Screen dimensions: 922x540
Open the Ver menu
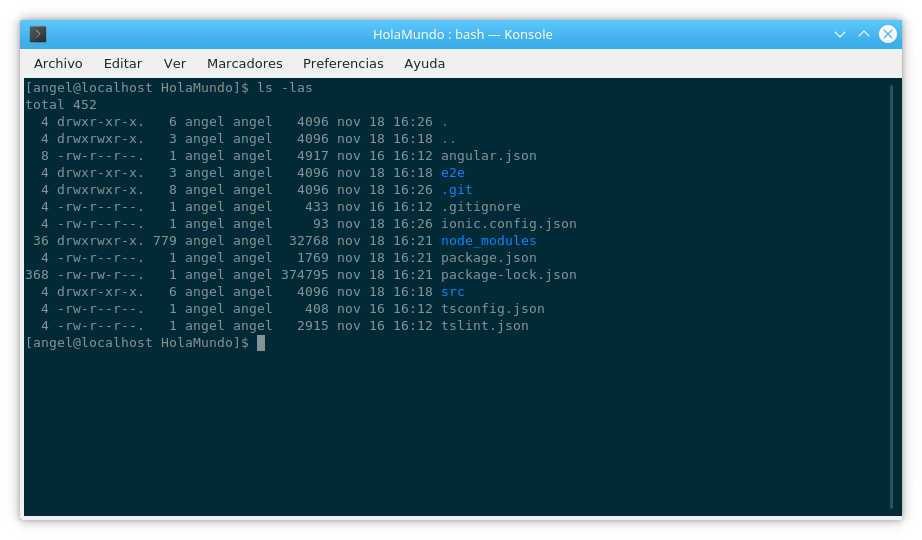coord(175,64)
